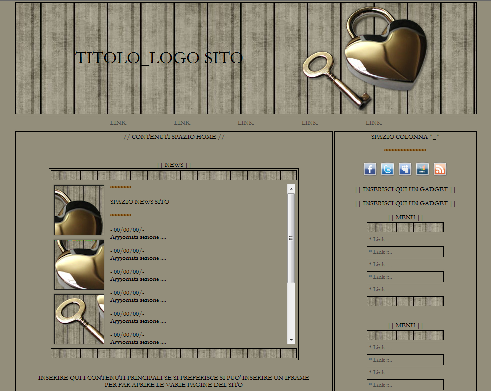
Task: Click the lower INSERISCI QUI UN GADGET placeholder
Action: click(x=406, y=203)
